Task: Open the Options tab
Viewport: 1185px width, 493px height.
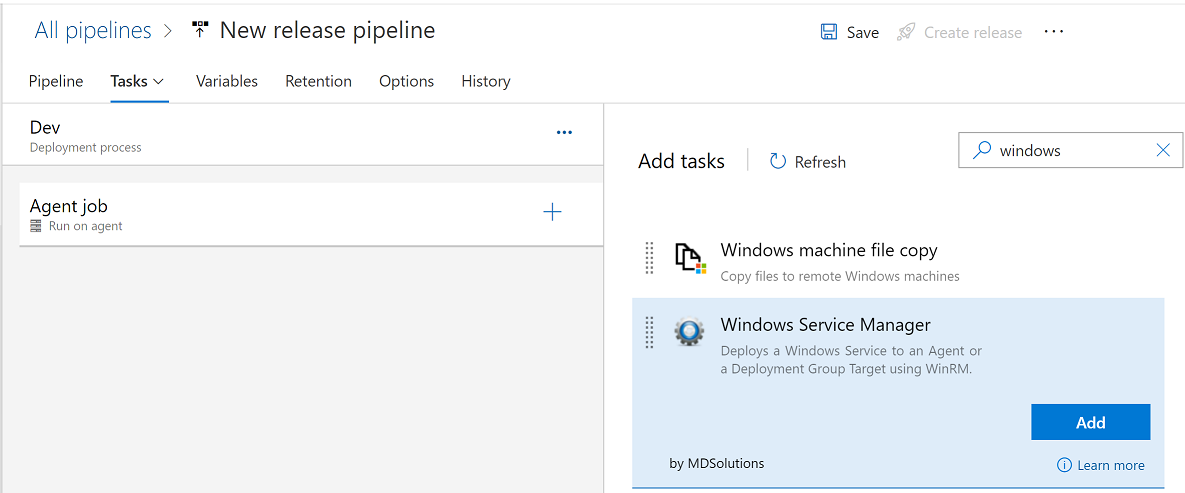Action: [x=406, y=81]
